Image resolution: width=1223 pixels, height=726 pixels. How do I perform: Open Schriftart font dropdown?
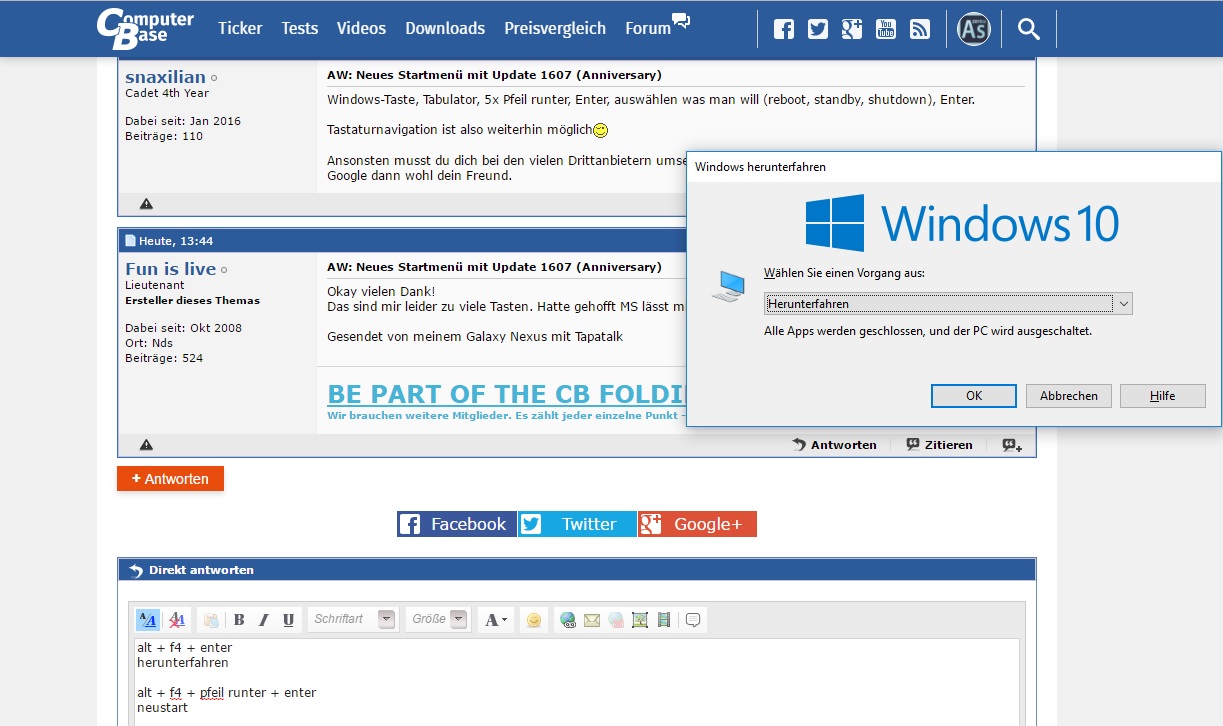pyautogui.click(x=353, y=620)
